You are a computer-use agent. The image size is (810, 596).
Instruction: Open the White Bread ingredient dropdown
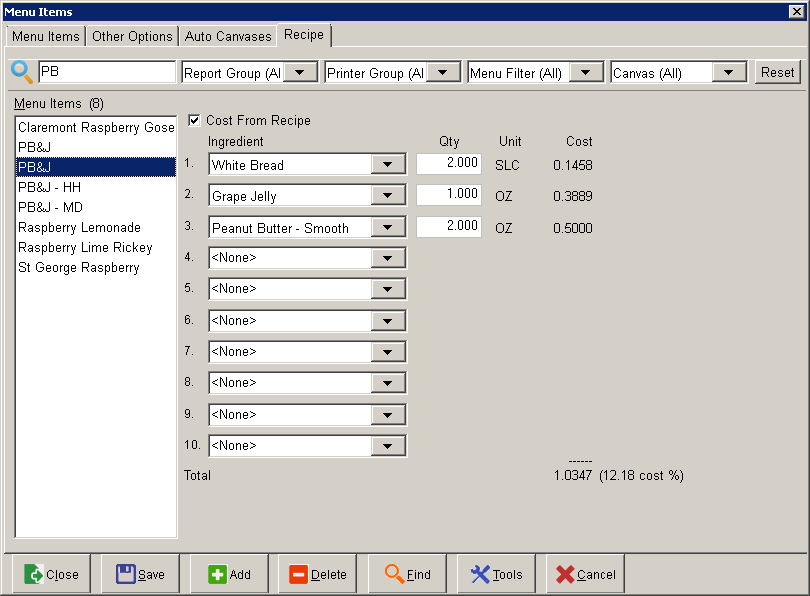click(x=387, y=165)
